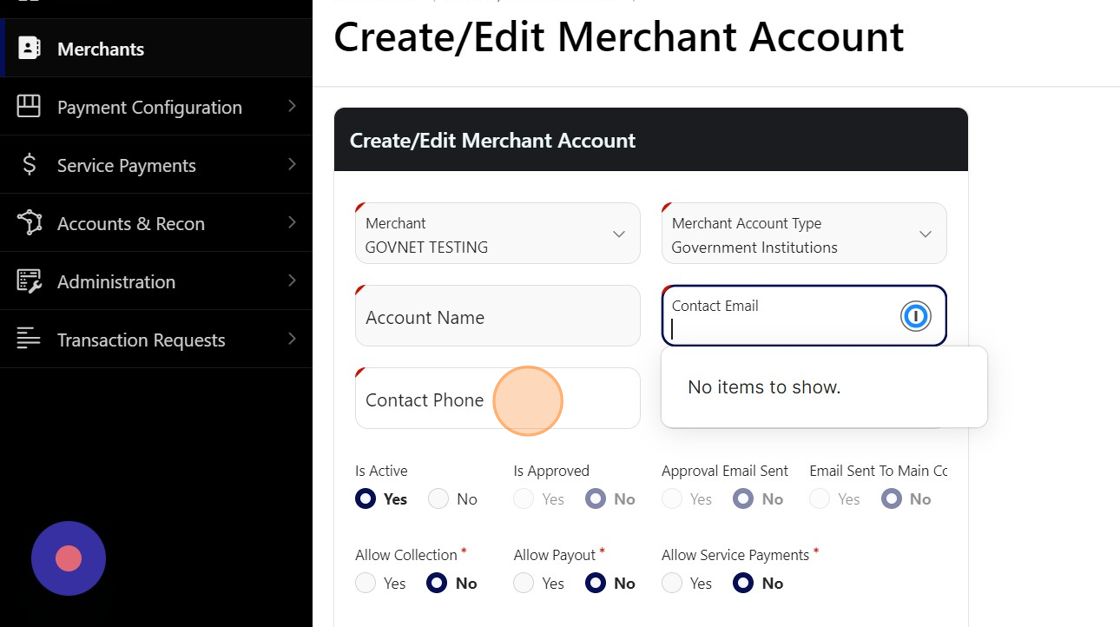
Task: Click the red record button circle
Action: (68, 558)
